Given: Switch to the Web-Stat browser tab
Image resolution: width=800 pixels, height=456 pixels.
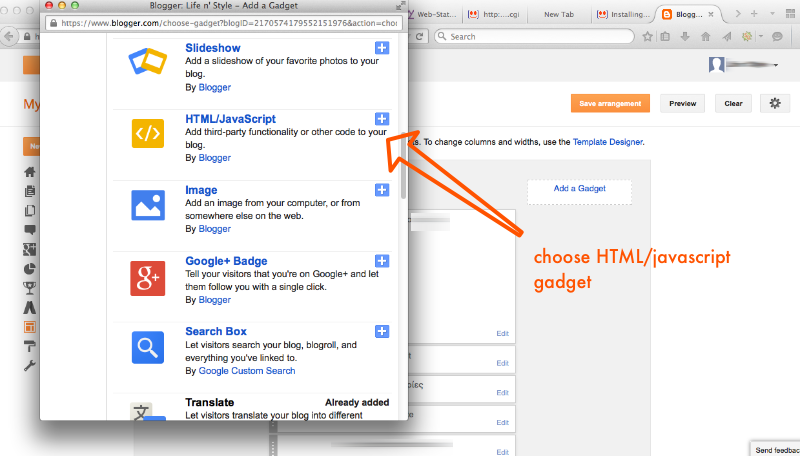Looking at the screenshot, I should 435,14.
